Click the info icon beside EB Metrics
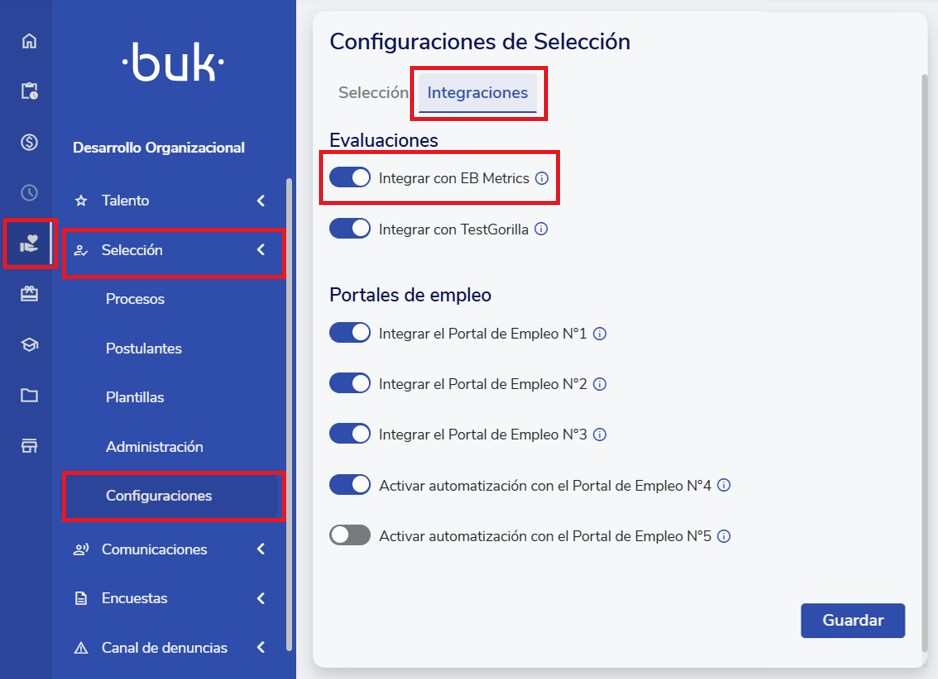This screenshot has width=938, height=679. [x=542, y=178]
